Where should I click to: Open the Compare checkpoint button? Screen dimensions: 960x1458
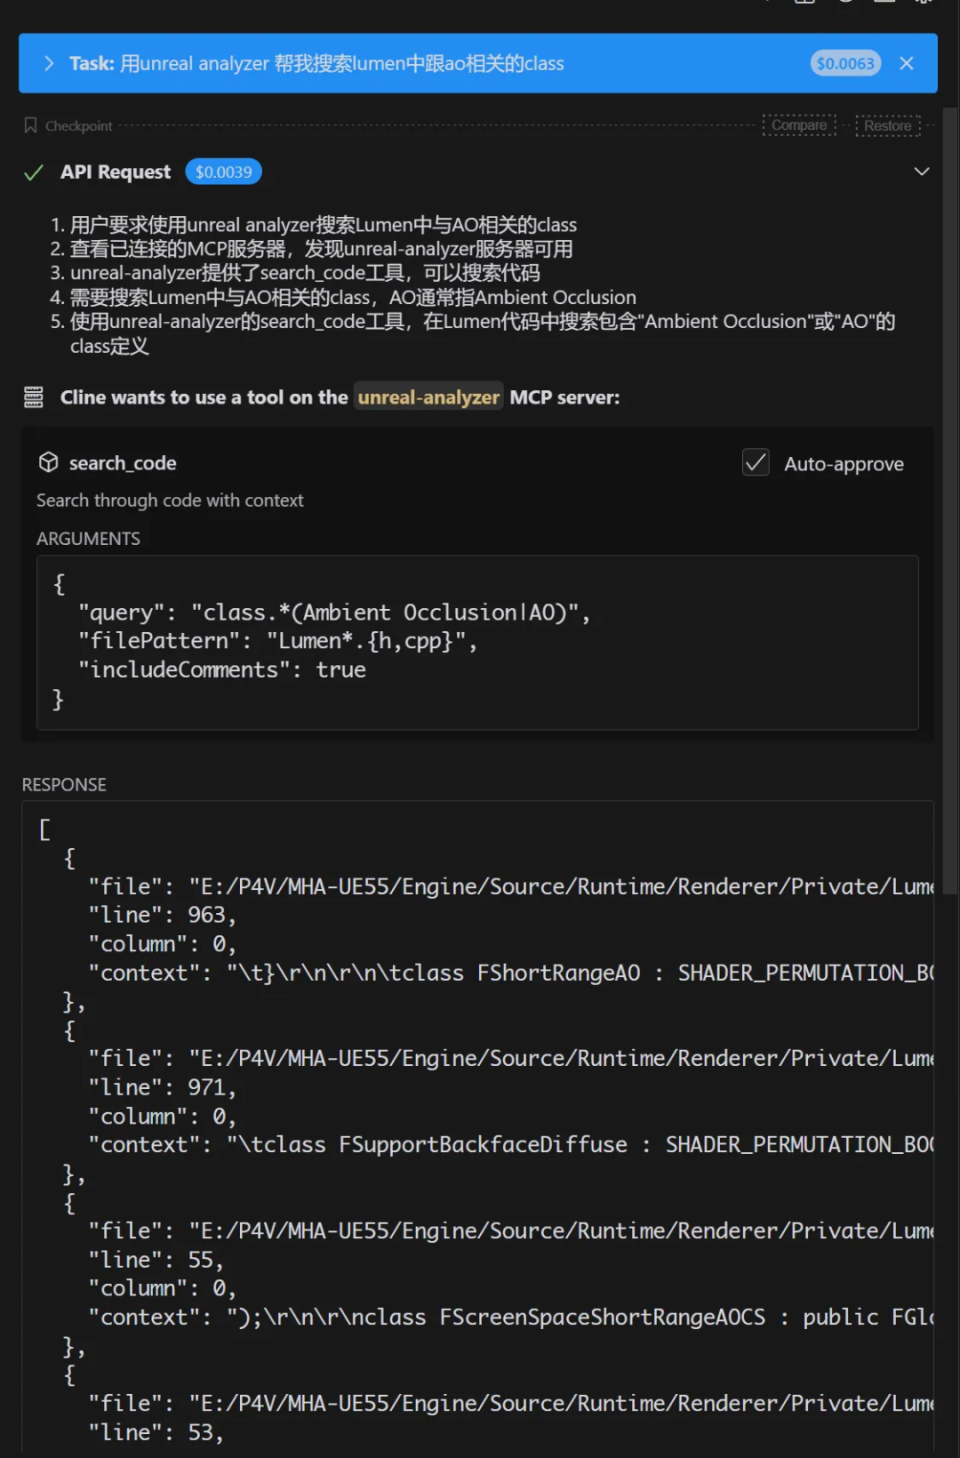(x=799, y=125)
